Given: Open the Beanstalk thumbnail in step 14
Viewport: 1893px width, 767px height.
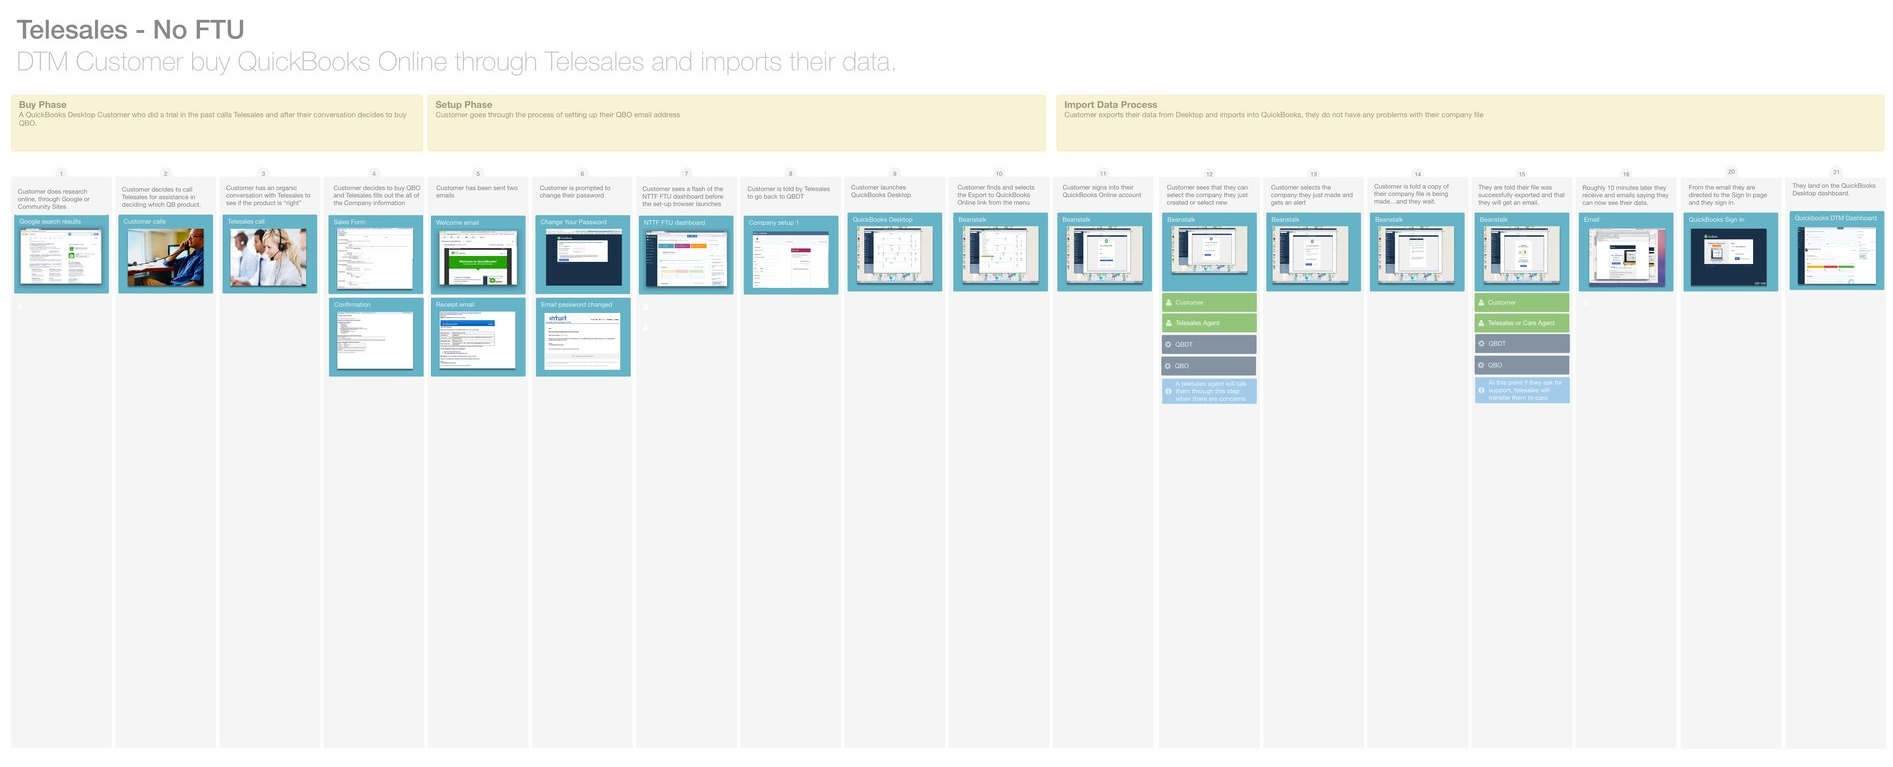Looking at the screenshot, I should [1418, 254].
